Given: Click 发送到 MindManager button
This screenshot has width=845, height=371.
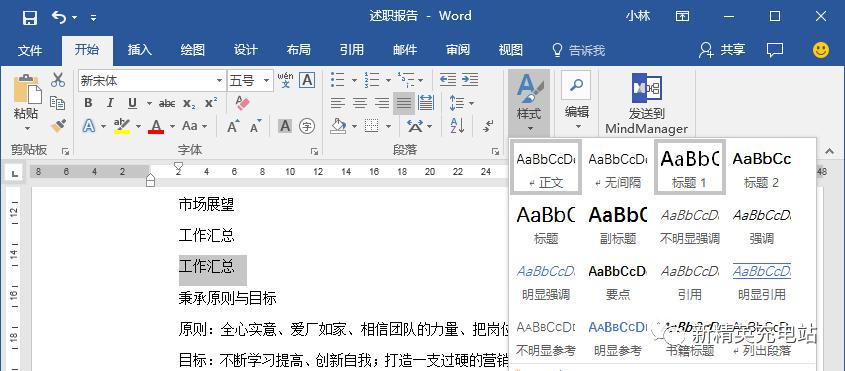Looking at the screenshot, I should tap(646, 104).
